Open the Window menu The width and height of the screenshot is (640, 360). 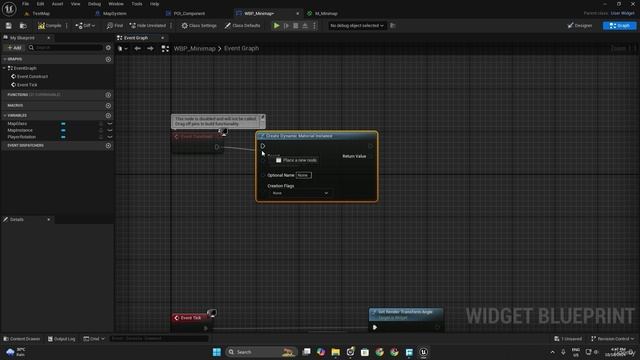point(116,4)
